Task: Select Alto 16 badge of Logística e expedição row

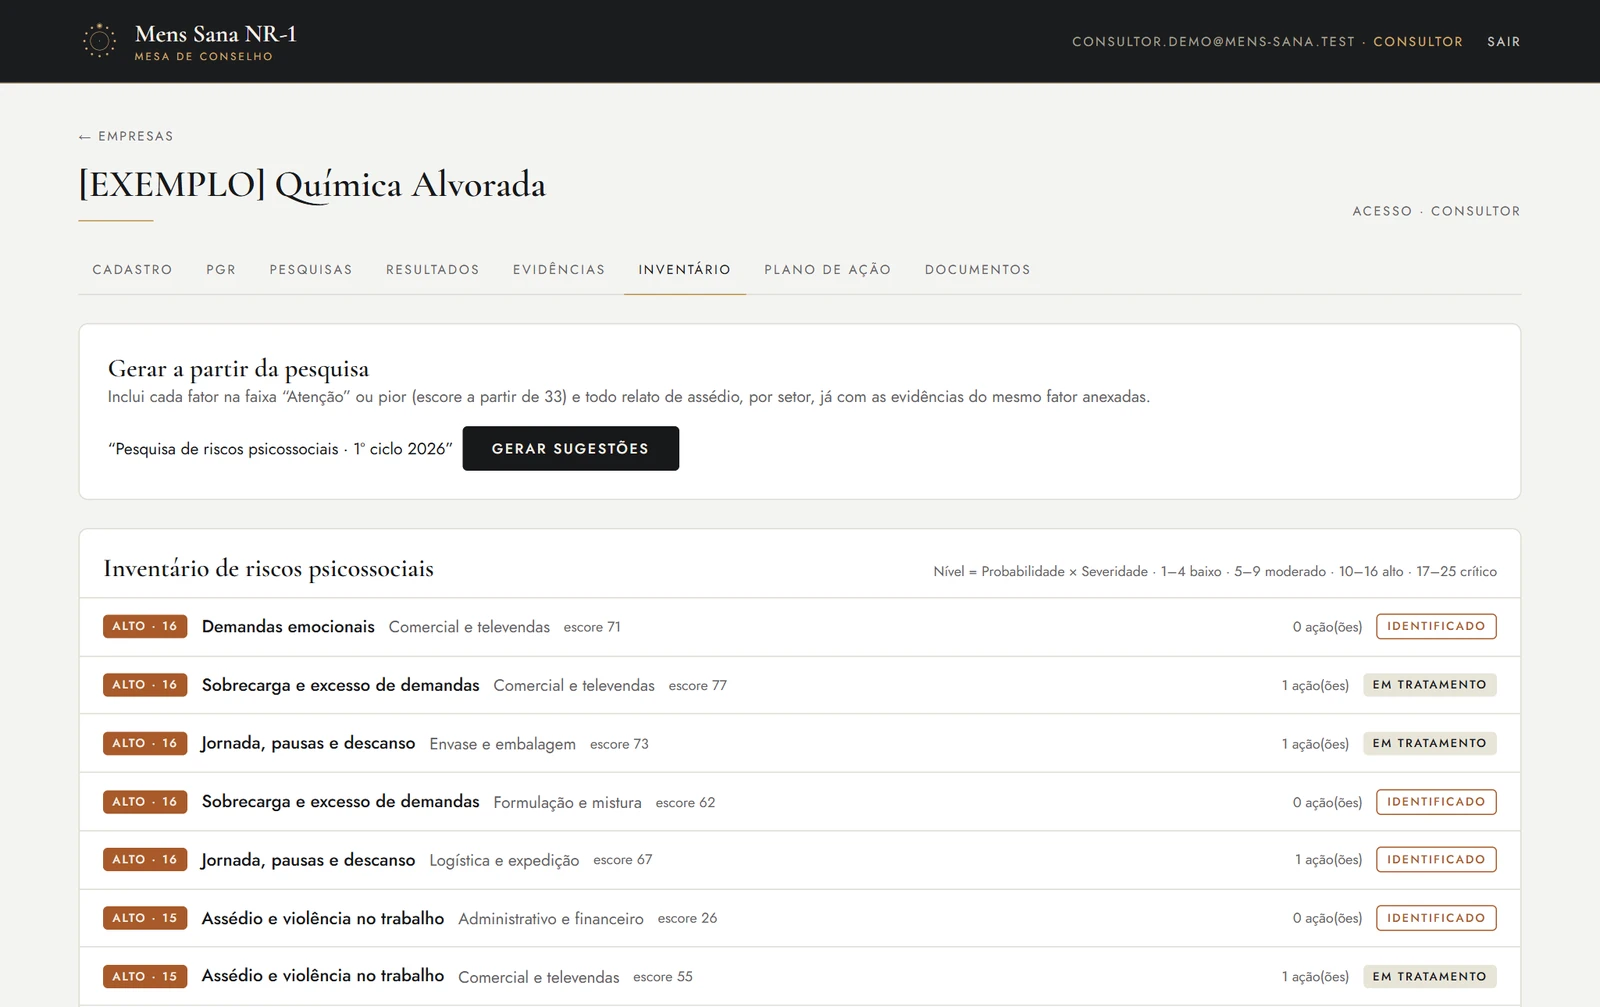Action: tap(145, 859)
